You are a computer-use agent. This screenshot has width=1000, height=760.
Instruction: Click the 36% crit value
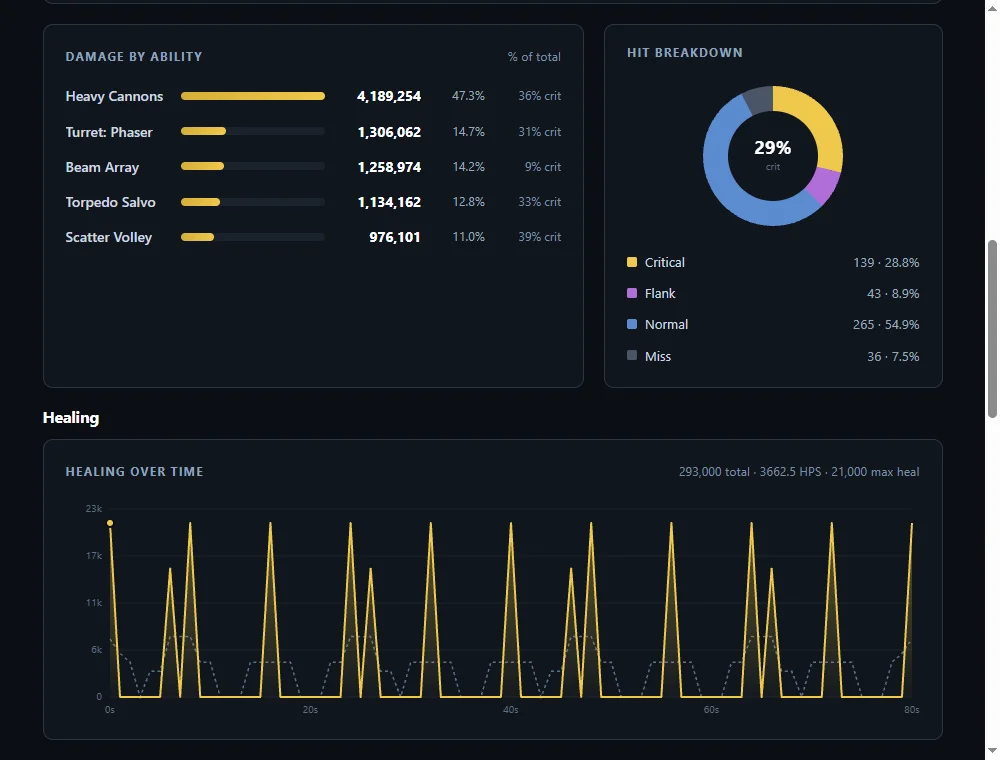pyautogui.click(x=540, y=96)
